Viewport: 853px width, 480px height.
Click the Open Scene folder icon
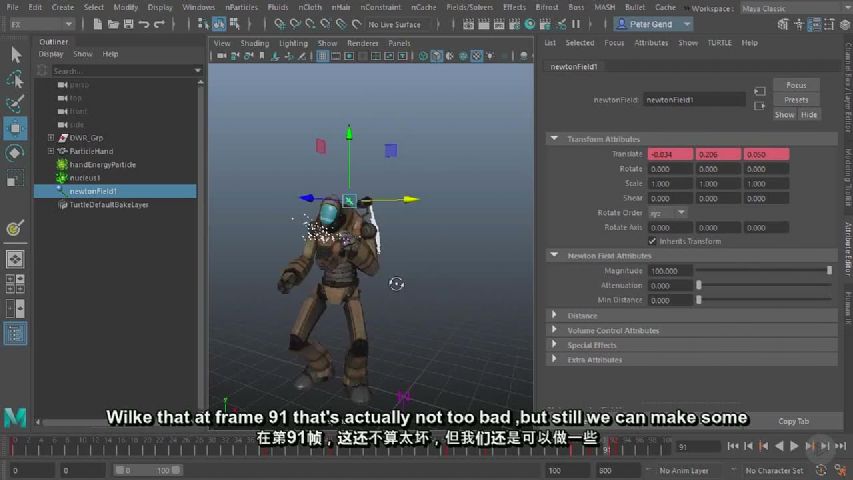pos(113,24)
